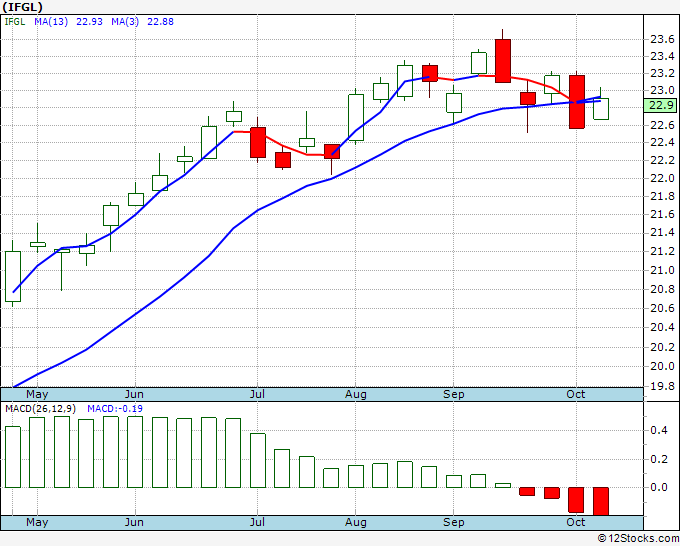
Task: Click the 0.4 MACD axis label
Action: [659, 430]
